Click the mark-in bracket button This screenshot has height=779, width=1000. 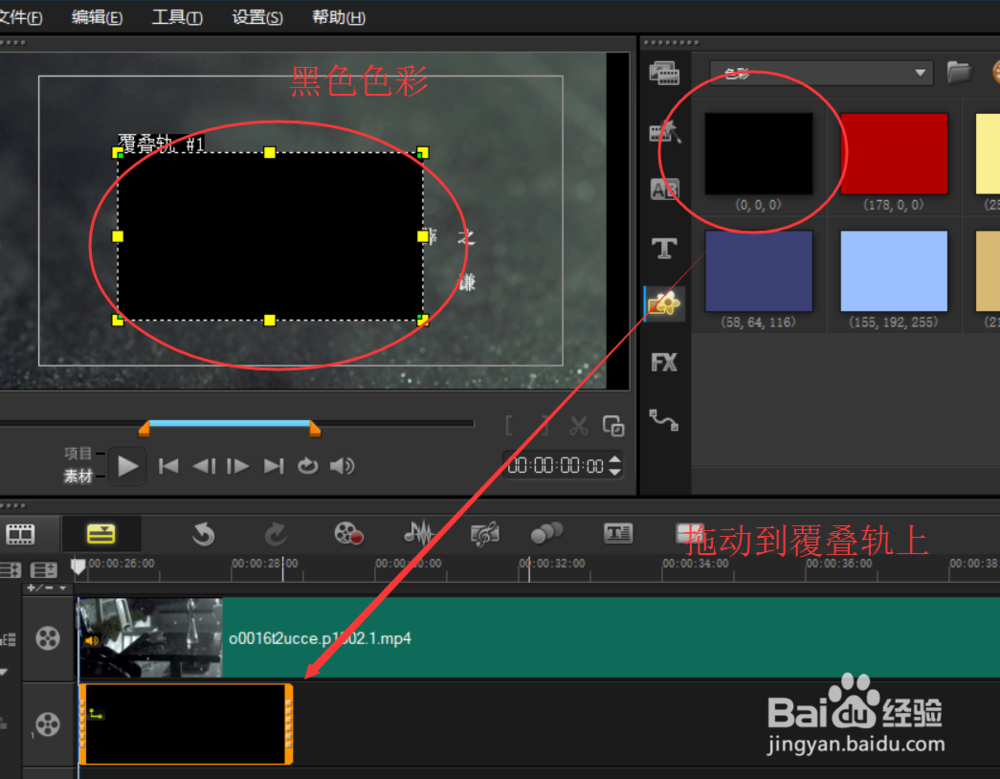pyautogui.click(x=509, y=426)
